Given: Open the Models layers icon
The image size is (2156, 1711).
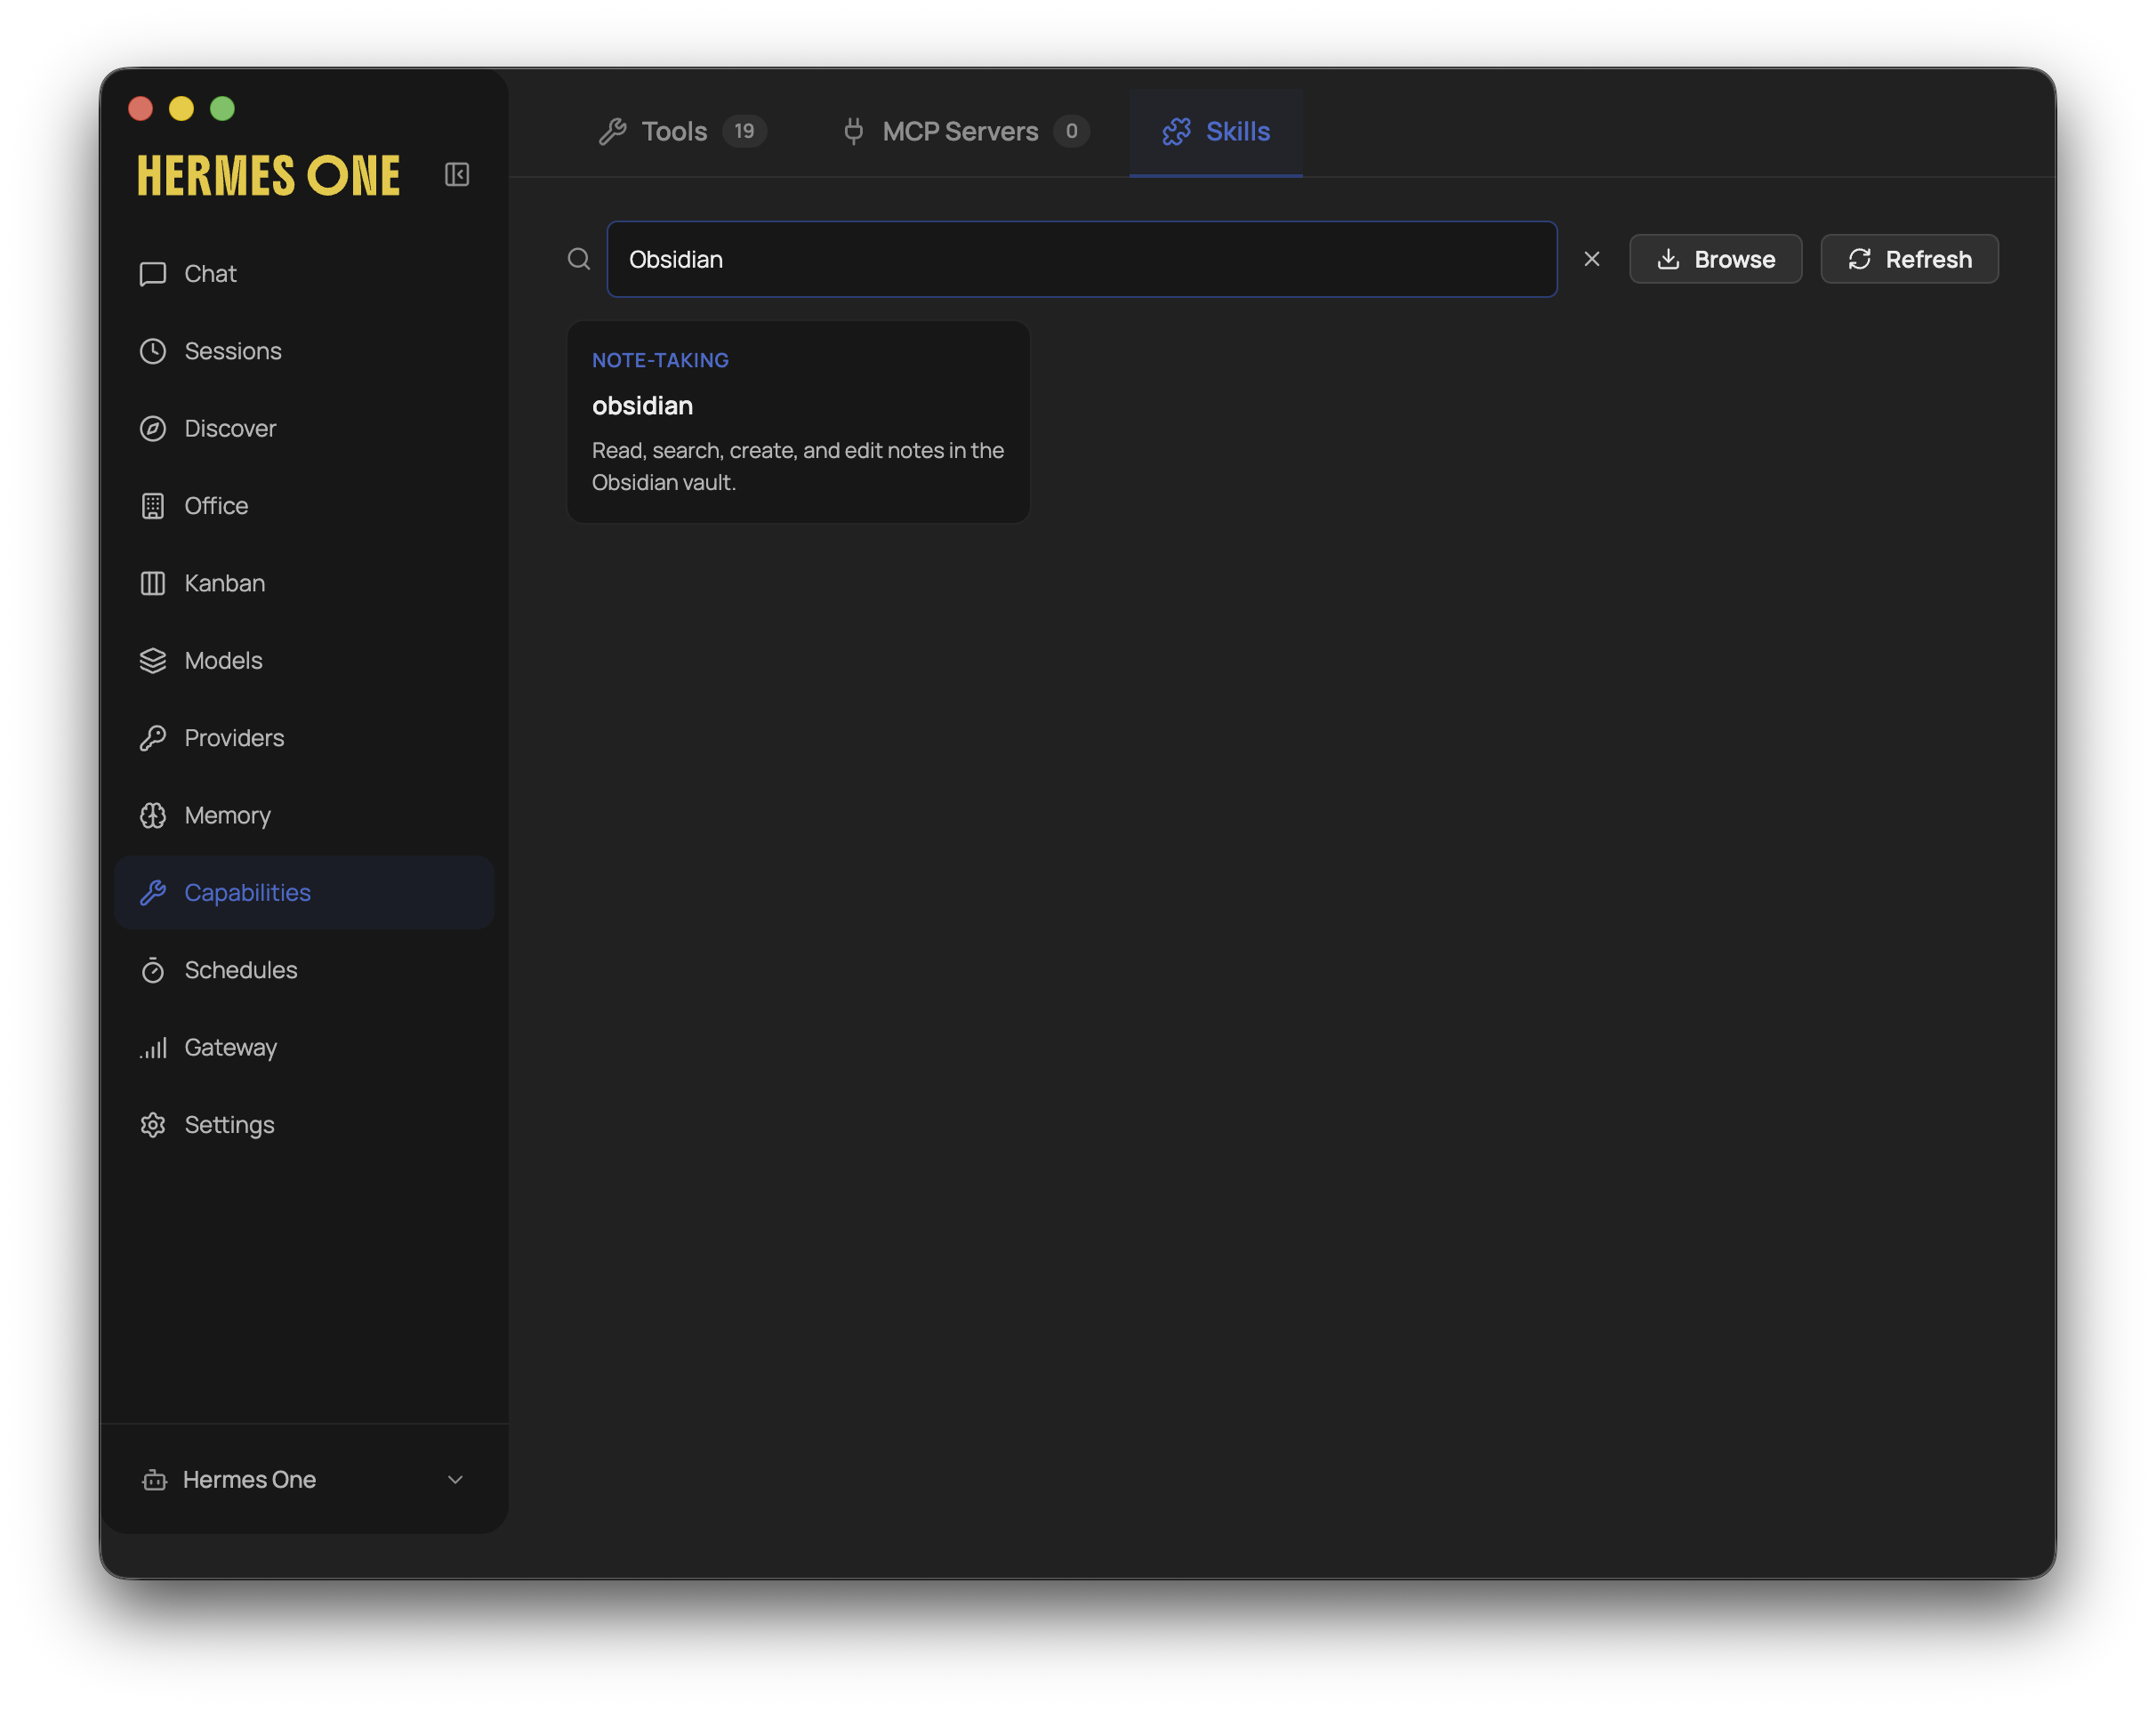Looking at the screenshot, I should tap(153, 661).
